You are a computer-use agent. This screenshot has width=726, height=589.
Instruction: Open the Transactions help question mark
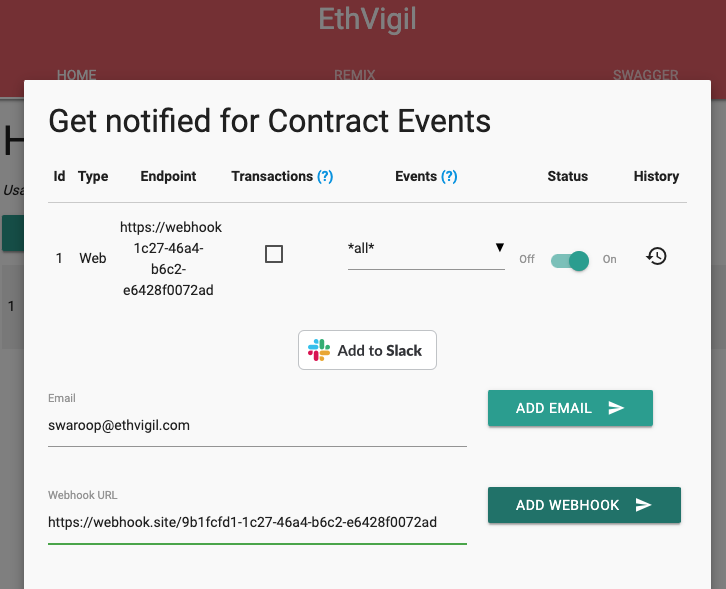coord(325,176)
